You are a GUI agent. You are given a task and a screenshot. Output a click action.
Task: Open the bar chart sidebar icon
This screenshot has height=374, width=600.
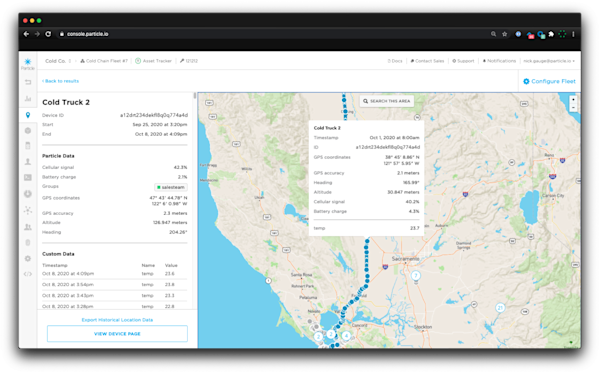pos(28,98)
